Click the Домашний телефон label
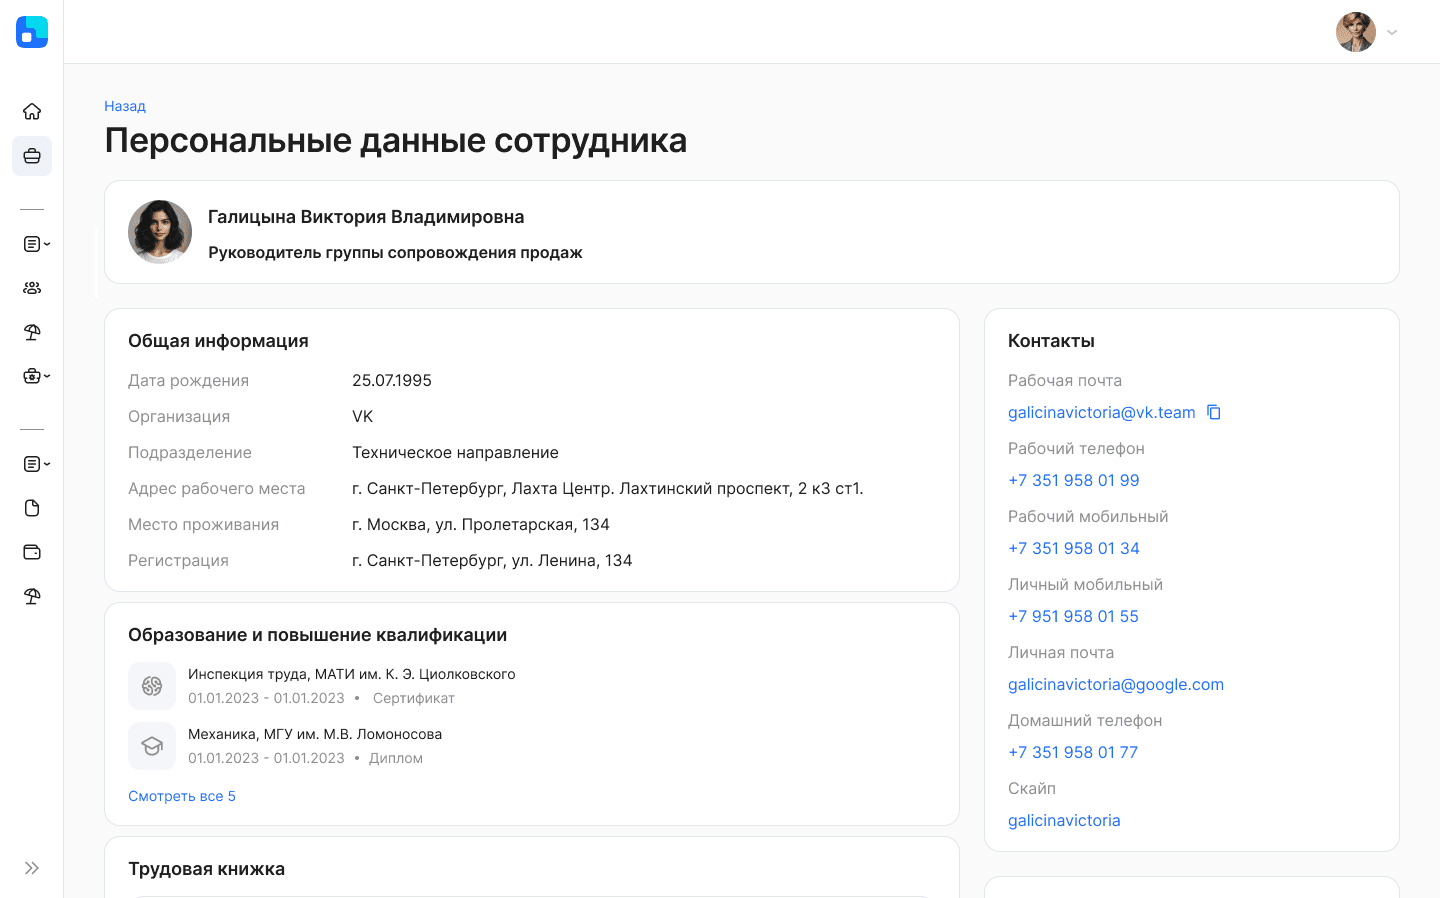The height and width of the screenshot is (898, 1440). (1085, 720)
